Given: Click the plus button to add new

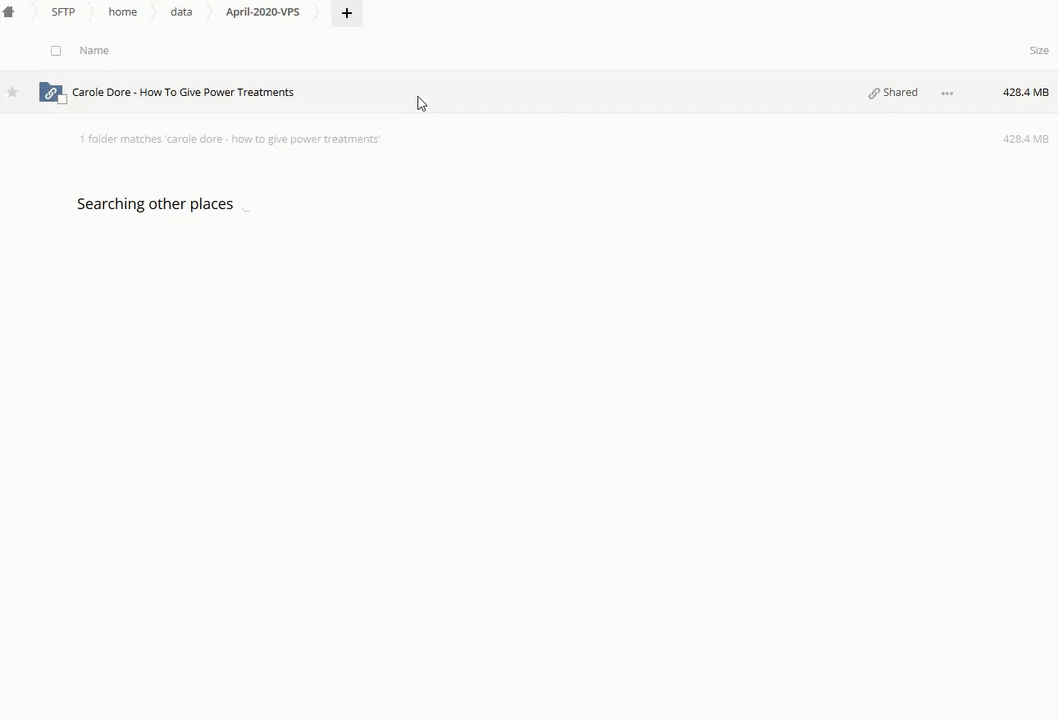Looking at the screenshot, I should pos(347,13).
